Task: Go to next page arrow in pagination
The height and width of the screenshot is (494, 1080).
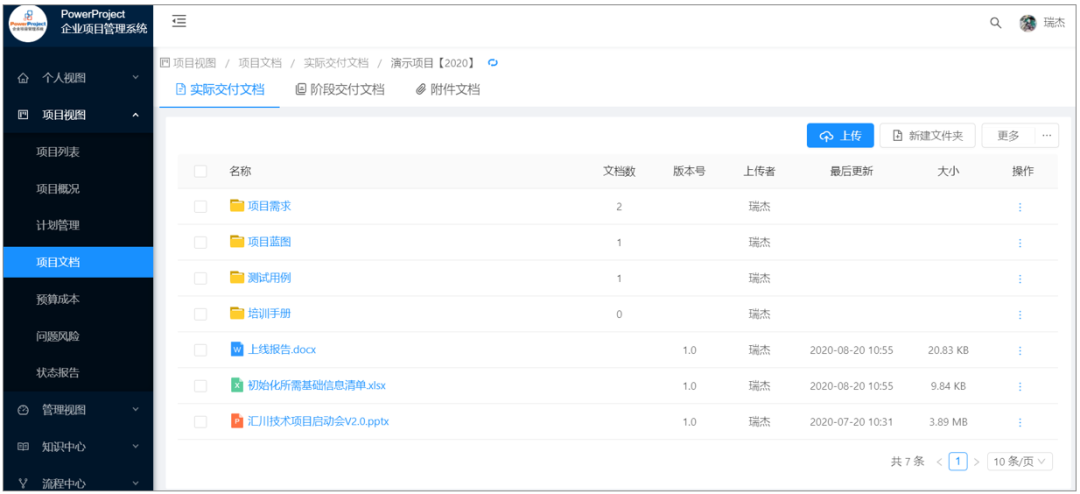Action: pyautogui.click(x=976, y=462)
